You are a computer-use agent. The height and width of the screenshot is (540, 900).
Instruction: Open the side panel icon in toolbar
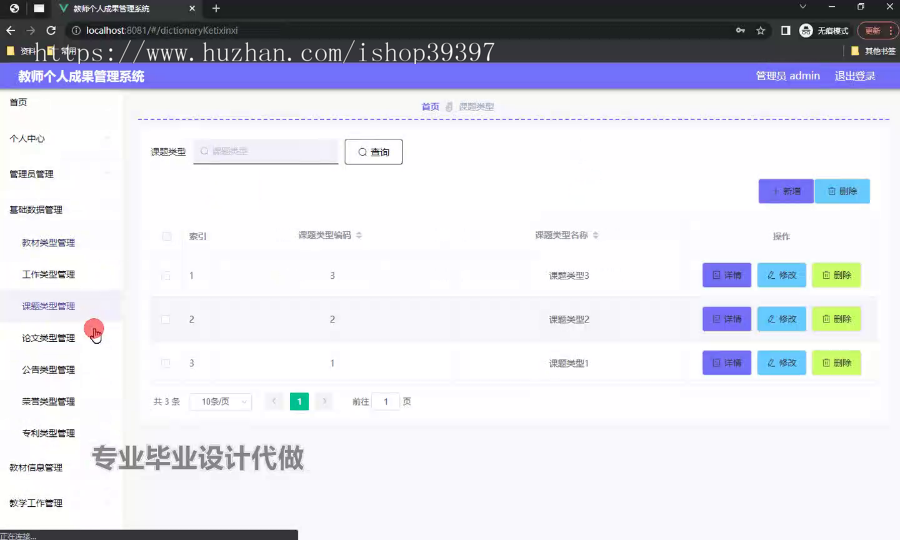click(x=785, y=30)
